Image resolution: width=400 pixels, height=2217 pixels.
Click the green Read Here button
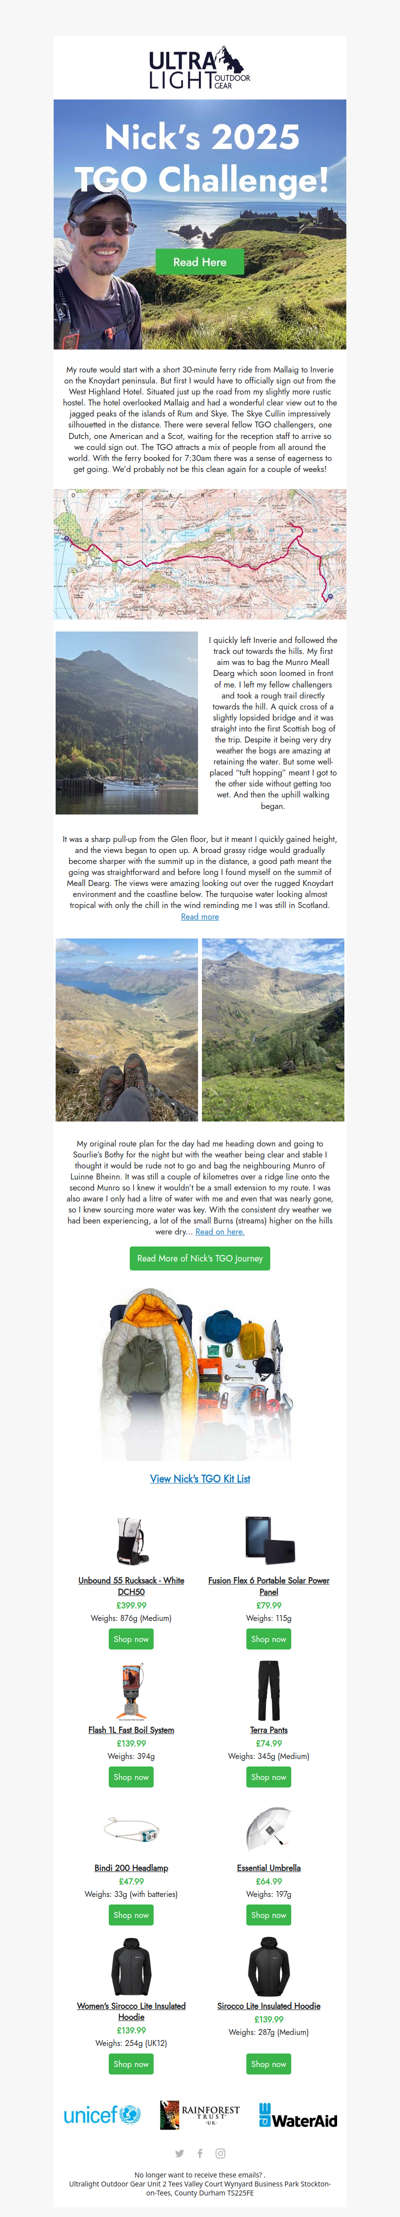click(x=200, y=262)
